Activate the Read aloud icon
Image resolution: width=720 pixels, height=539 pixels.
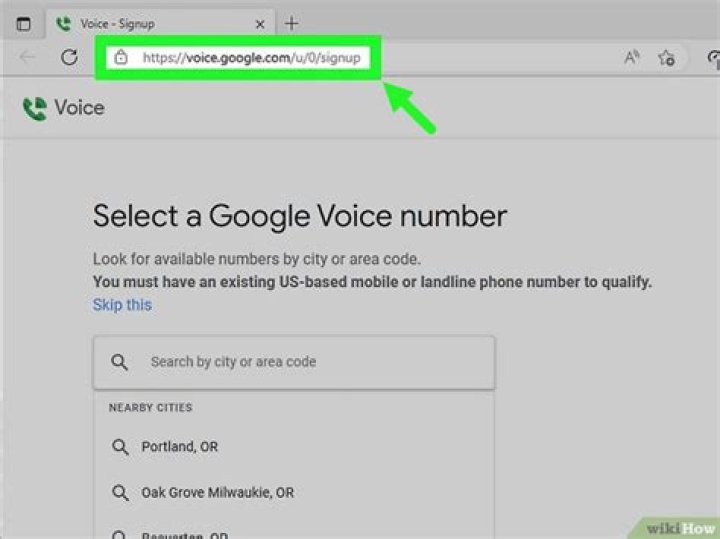pos(632,58)
